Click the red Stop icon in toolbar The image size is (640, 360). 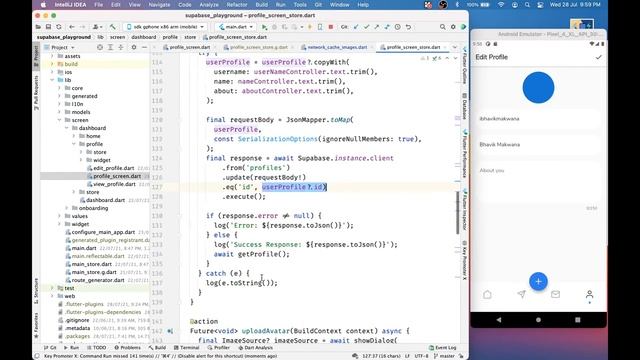tap(331, 27)
